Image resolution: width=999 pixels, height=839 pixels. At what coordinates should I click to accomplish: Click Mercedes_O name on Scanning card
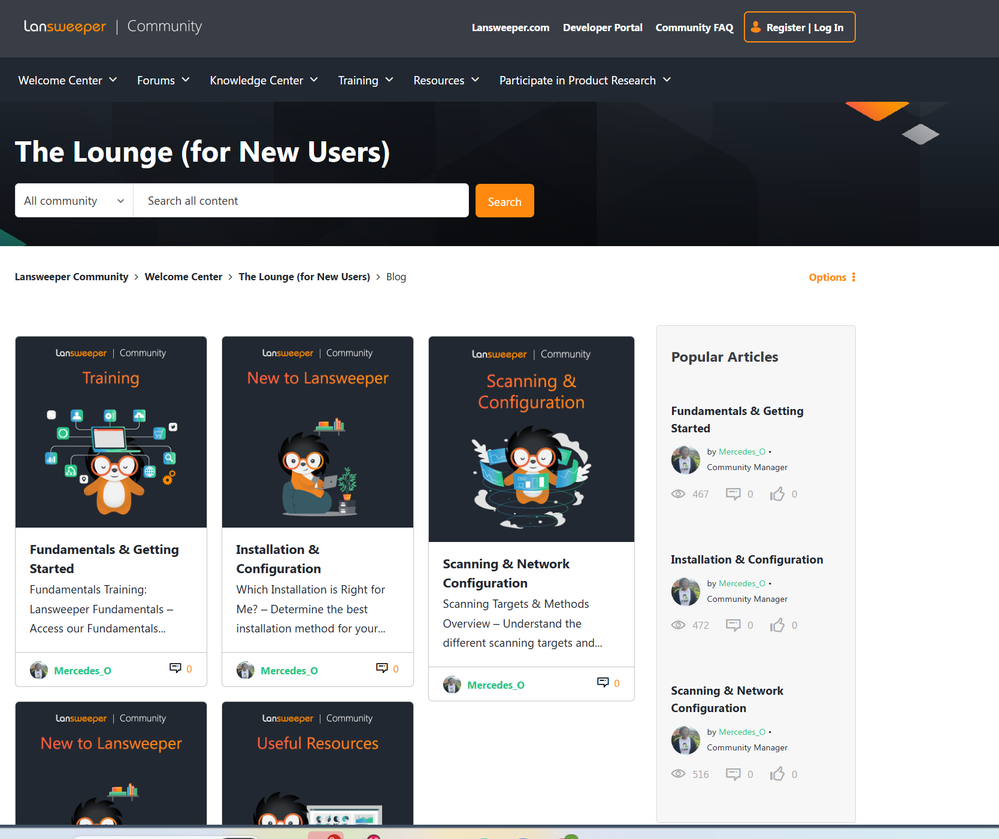tap(496, 685)
